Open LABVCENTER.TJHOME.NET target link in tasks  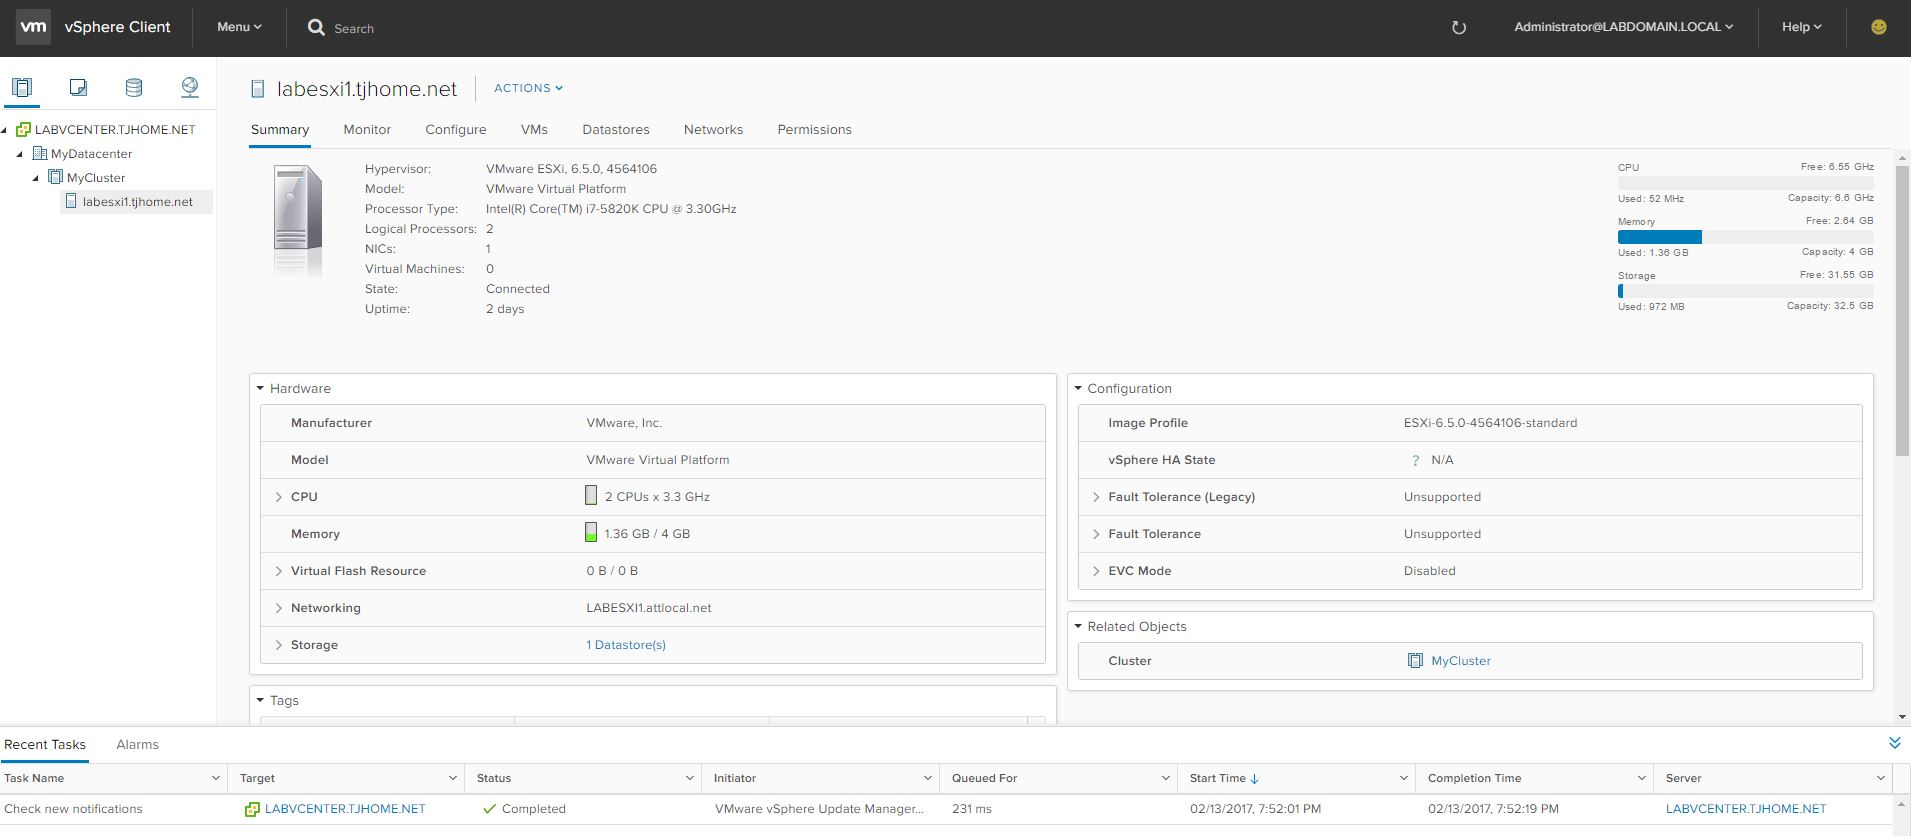(x=345, y=809)
